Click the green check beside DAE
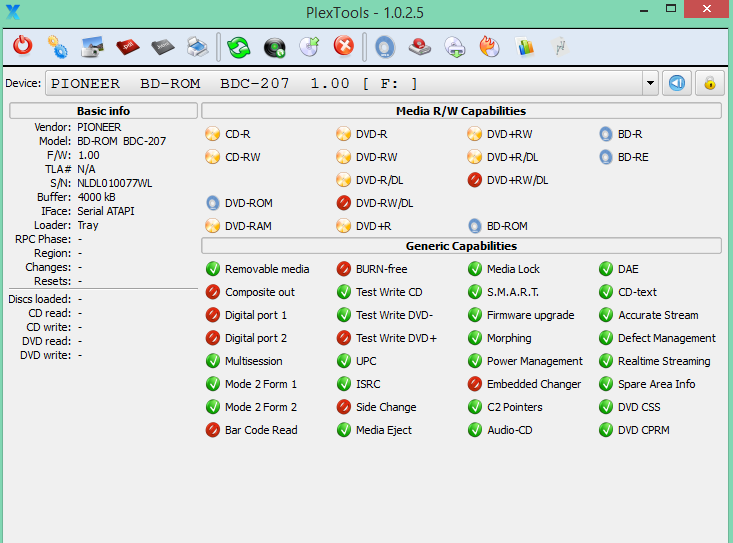Screen dimensions: 733x543 (x=606, y=269)
